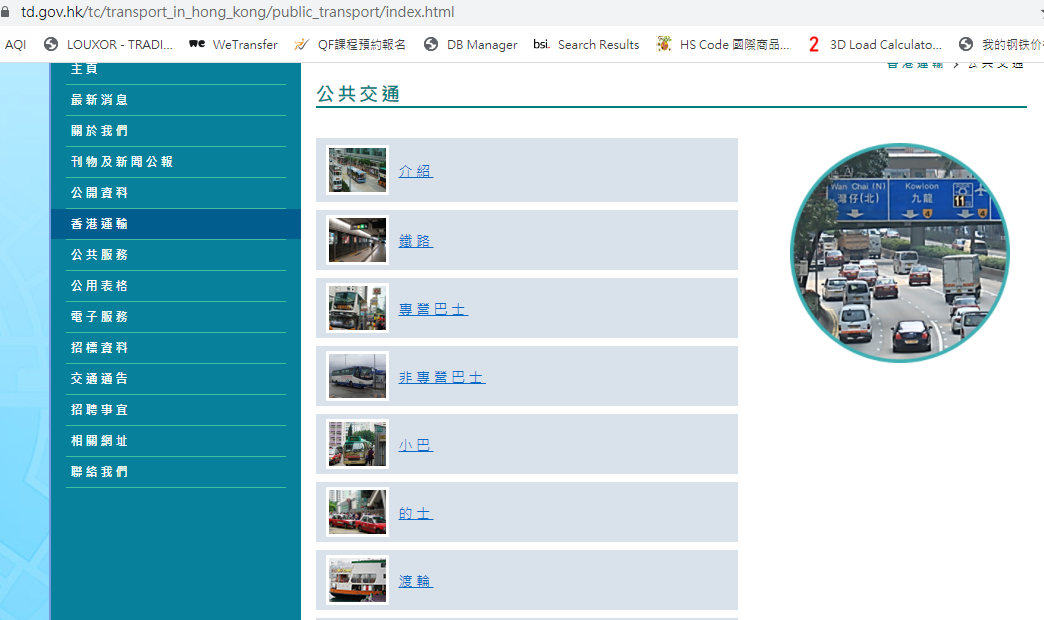This screenshot has width=1044, height=620.
Task: Click the thumbnail beside 介紹
Action: [358, 170]
